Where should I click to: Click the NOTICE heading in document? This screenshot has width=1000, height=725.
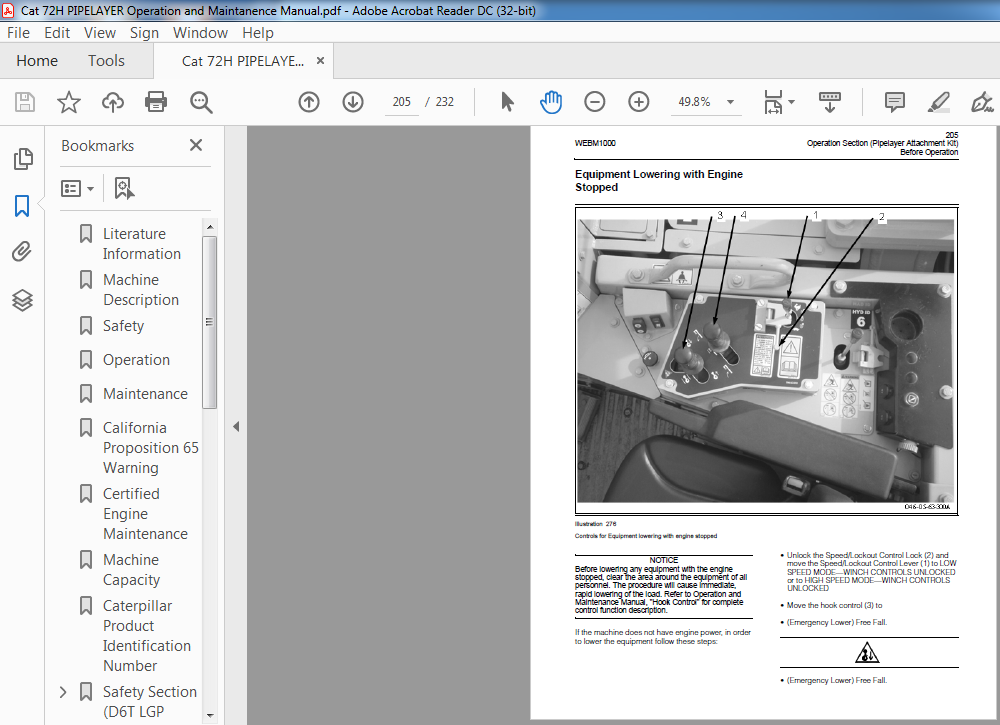663,560
